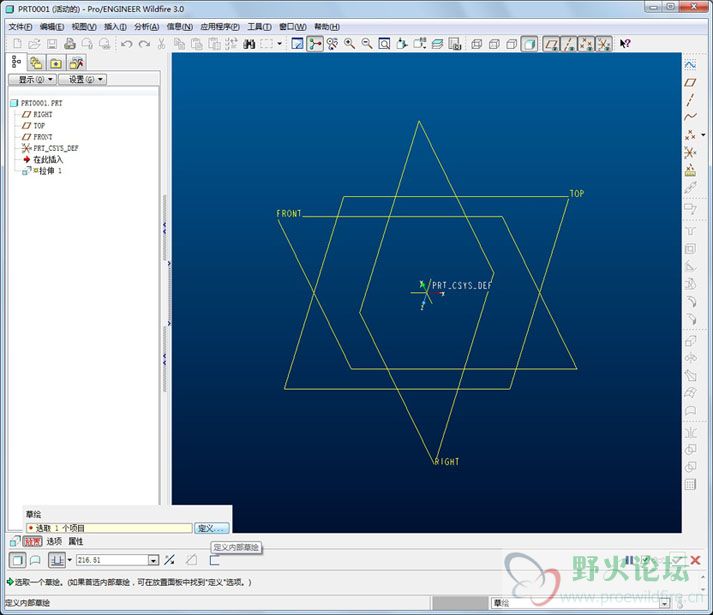Toggle datum axes display
713x615 pixels.
568,44
